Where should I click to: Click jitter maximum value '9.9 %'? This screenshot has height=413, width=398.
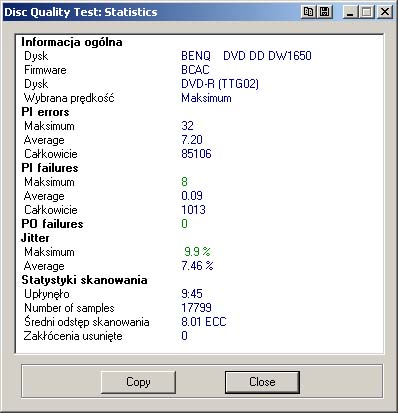point(197,252)
